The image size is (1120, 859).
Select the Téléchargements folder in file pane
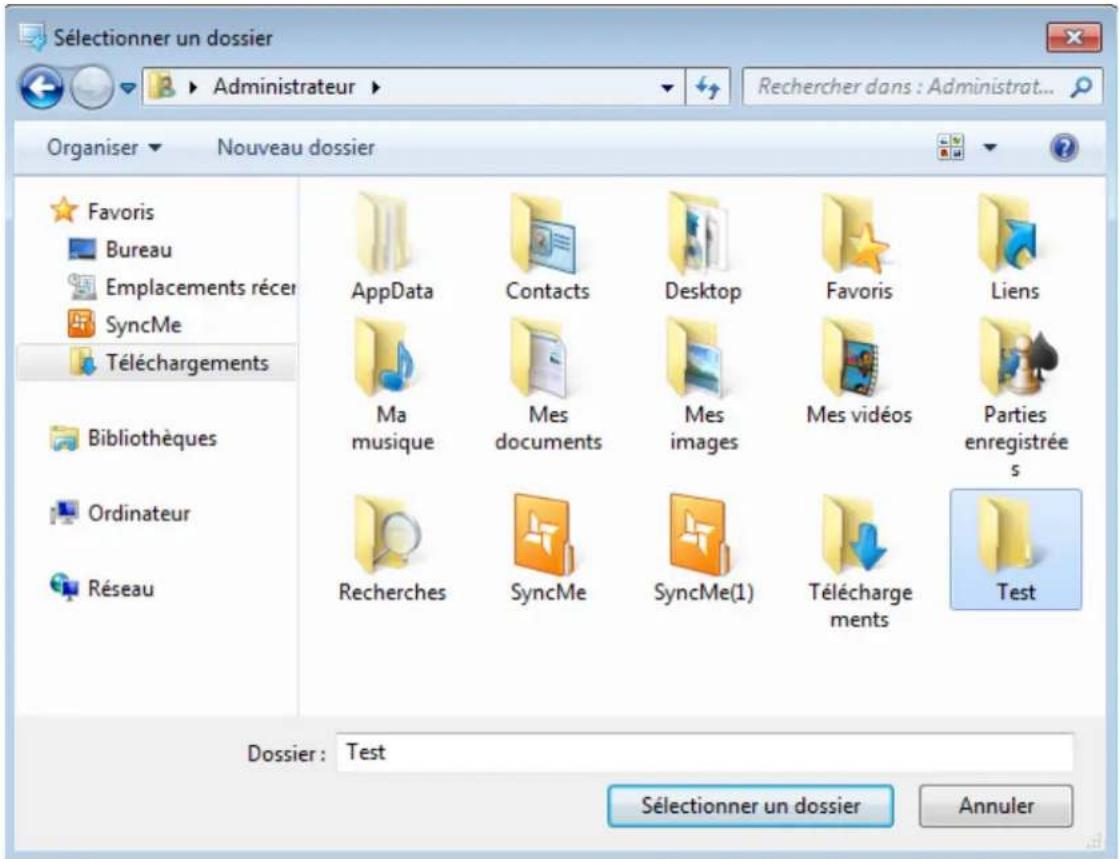pos(855,534)
